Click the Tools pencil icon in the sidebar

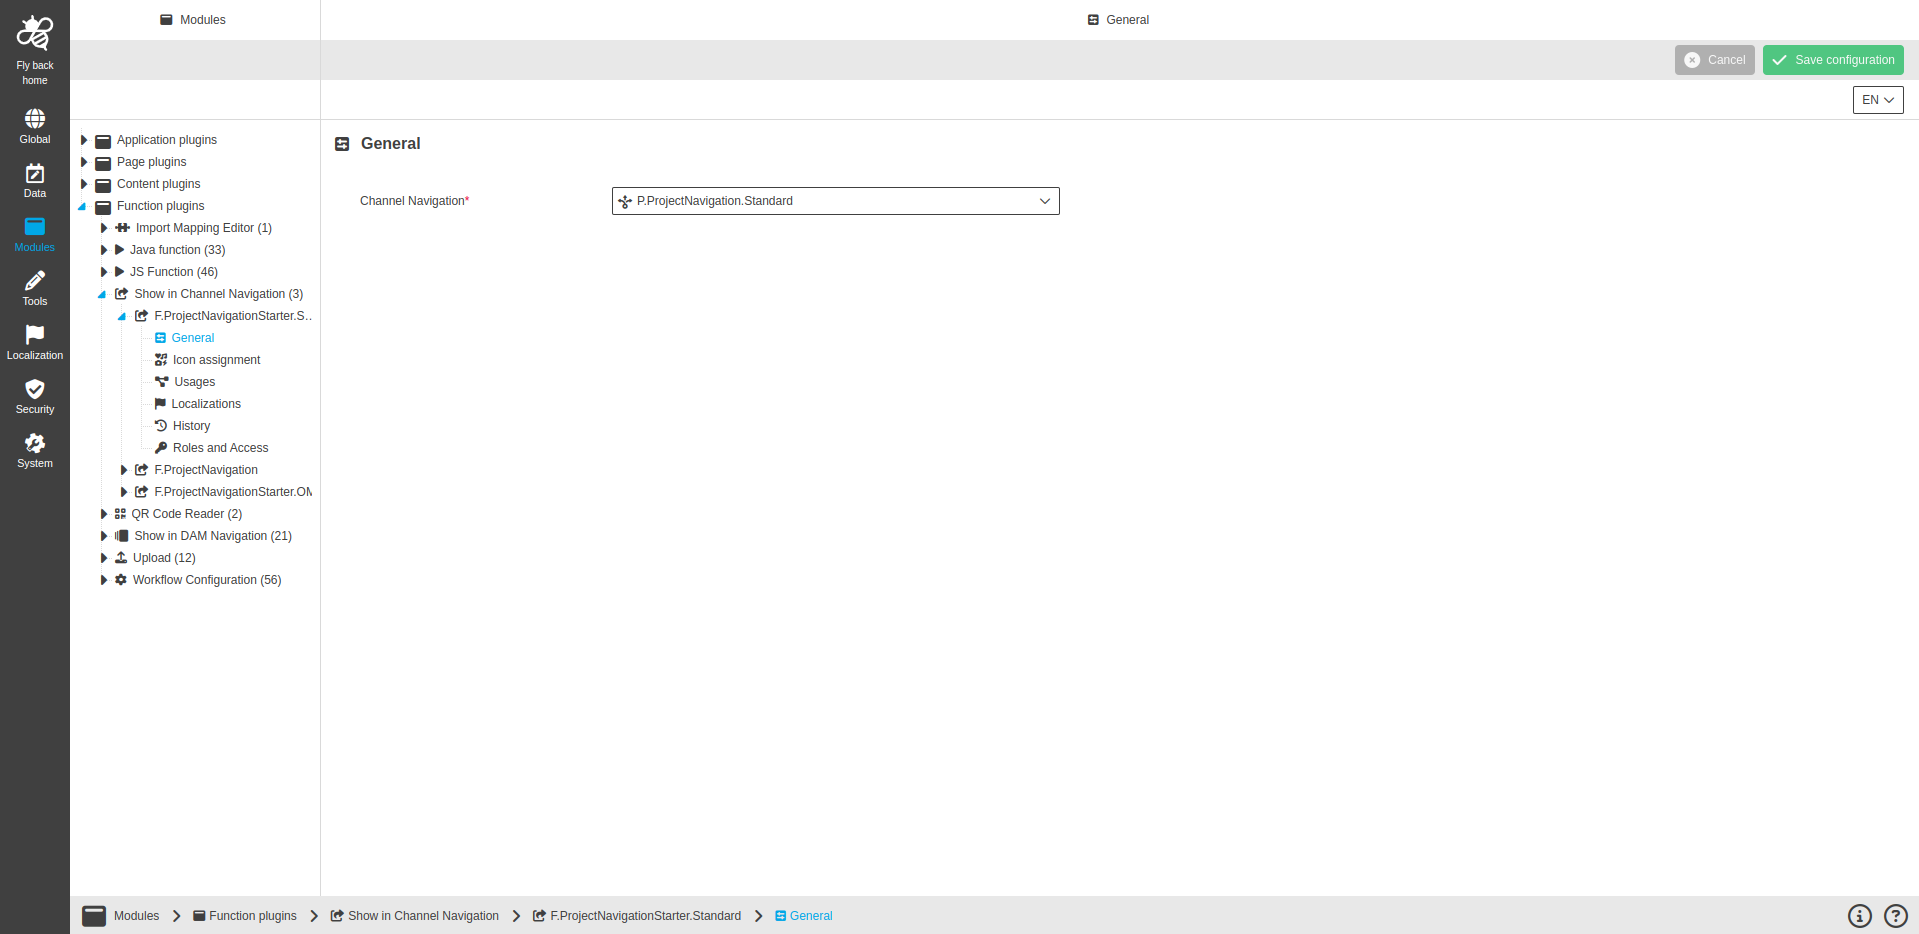(x=34, y=284)
